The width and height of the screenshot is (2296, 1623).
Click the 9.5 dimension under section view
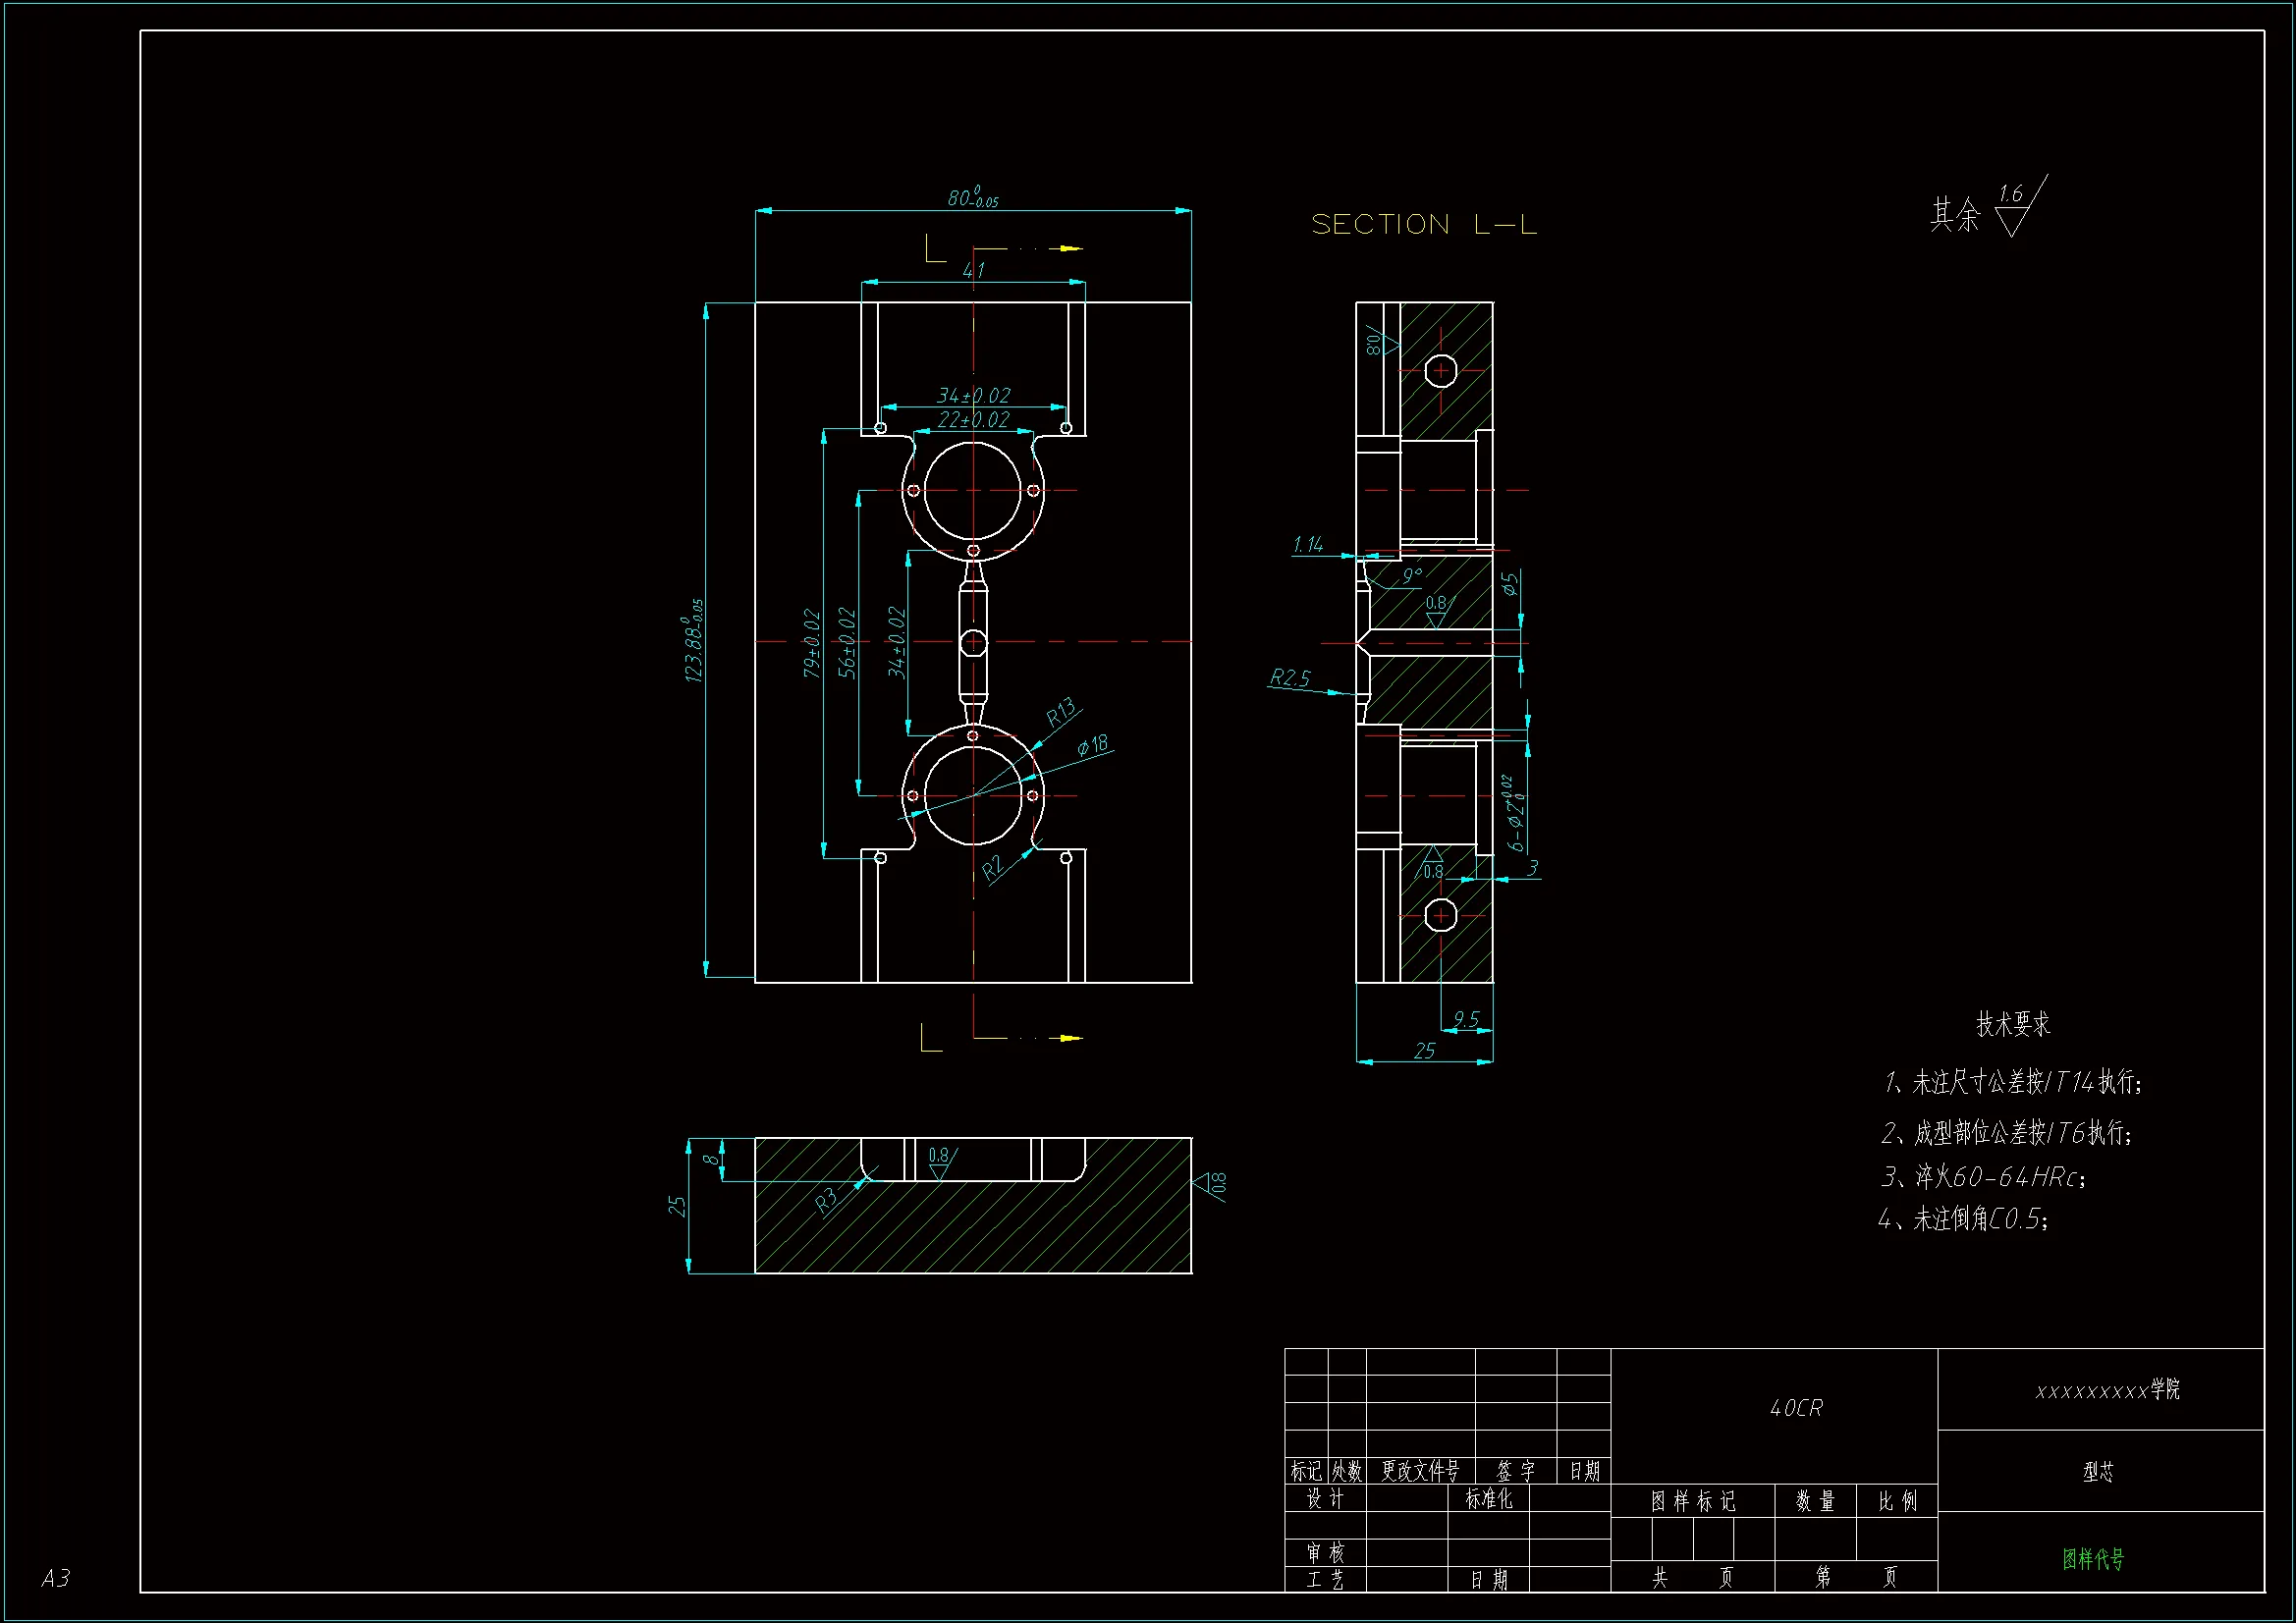tap(1466, 1019)
